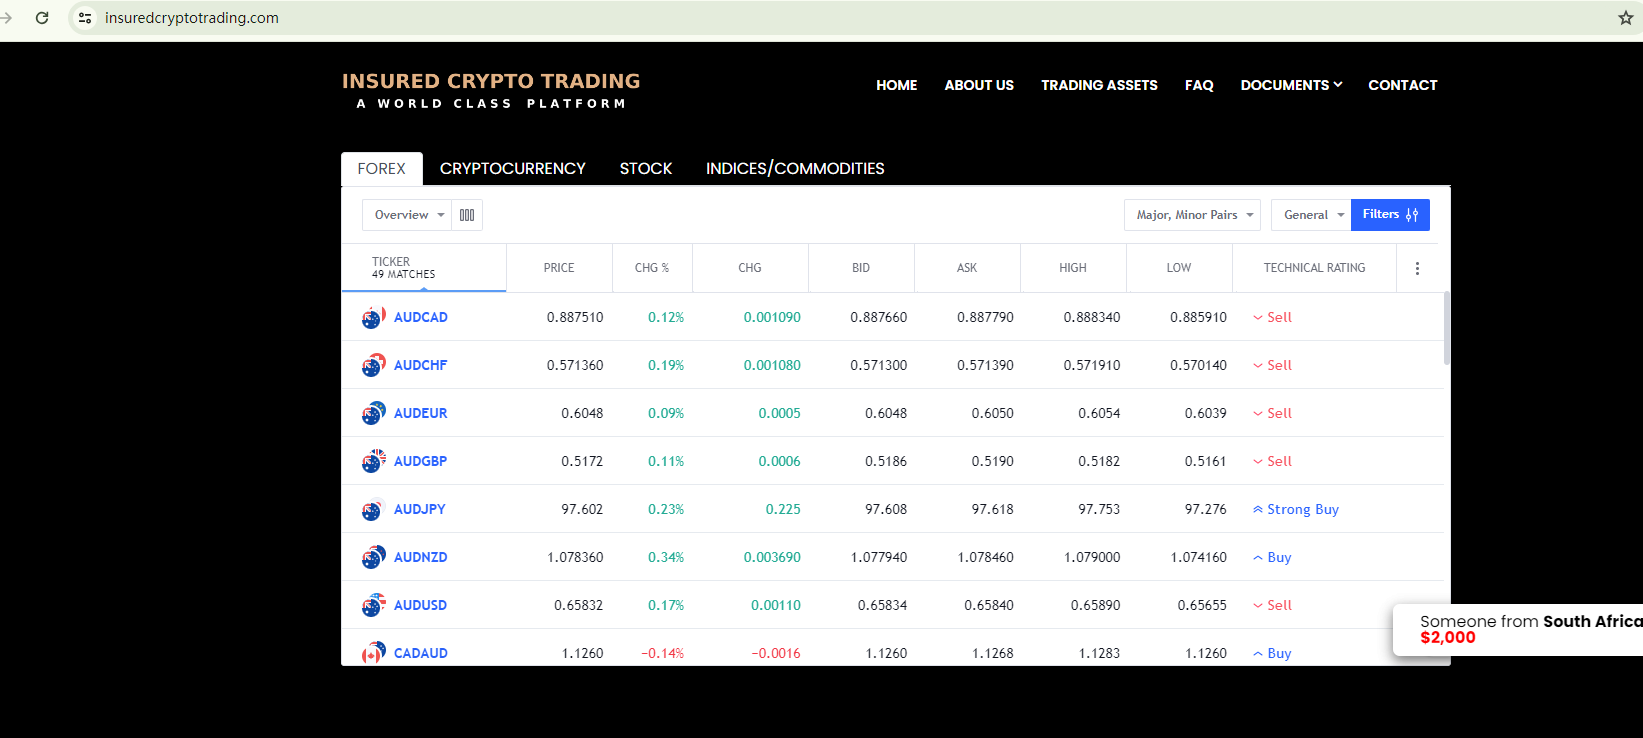This screenshot has height=738, width=1643.
Task: Click the CADAUD flag icon
Action: point(373,653)
